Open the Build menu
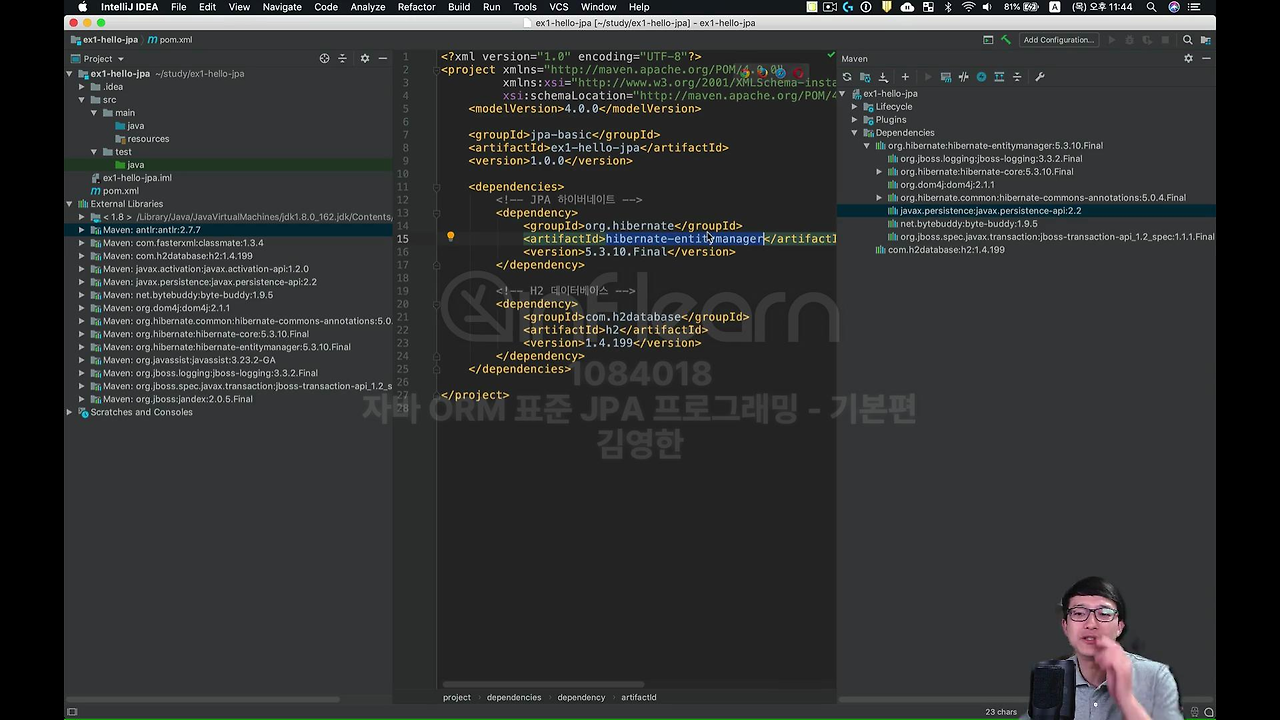 coord(459,7)
